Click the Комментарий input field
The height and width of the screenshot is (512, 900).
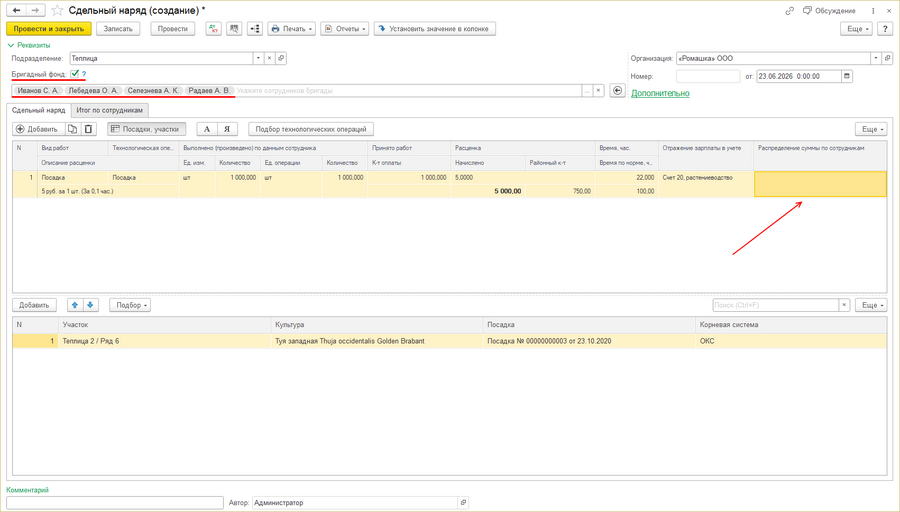(115, 502)
